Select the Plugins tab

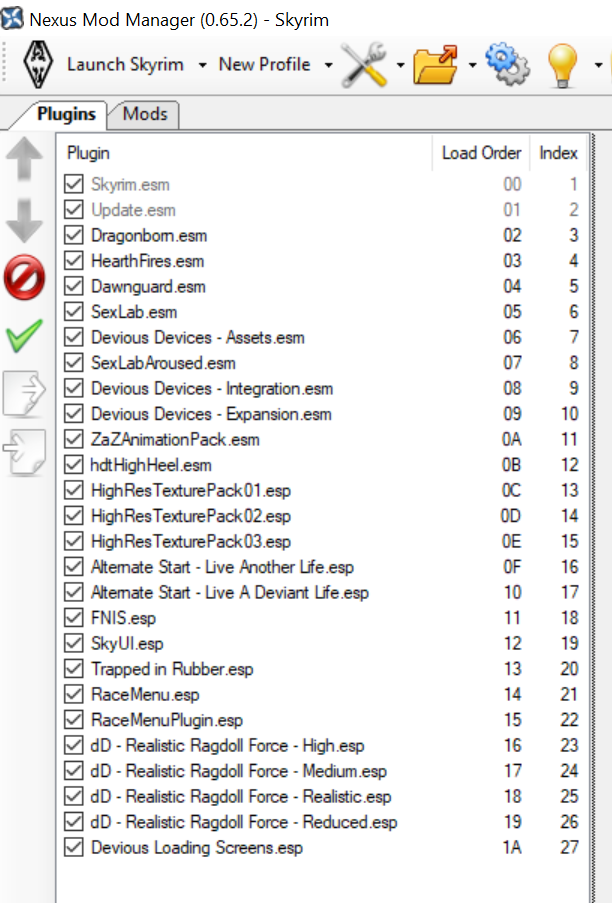pyautogui.click(x=66, y=114)
